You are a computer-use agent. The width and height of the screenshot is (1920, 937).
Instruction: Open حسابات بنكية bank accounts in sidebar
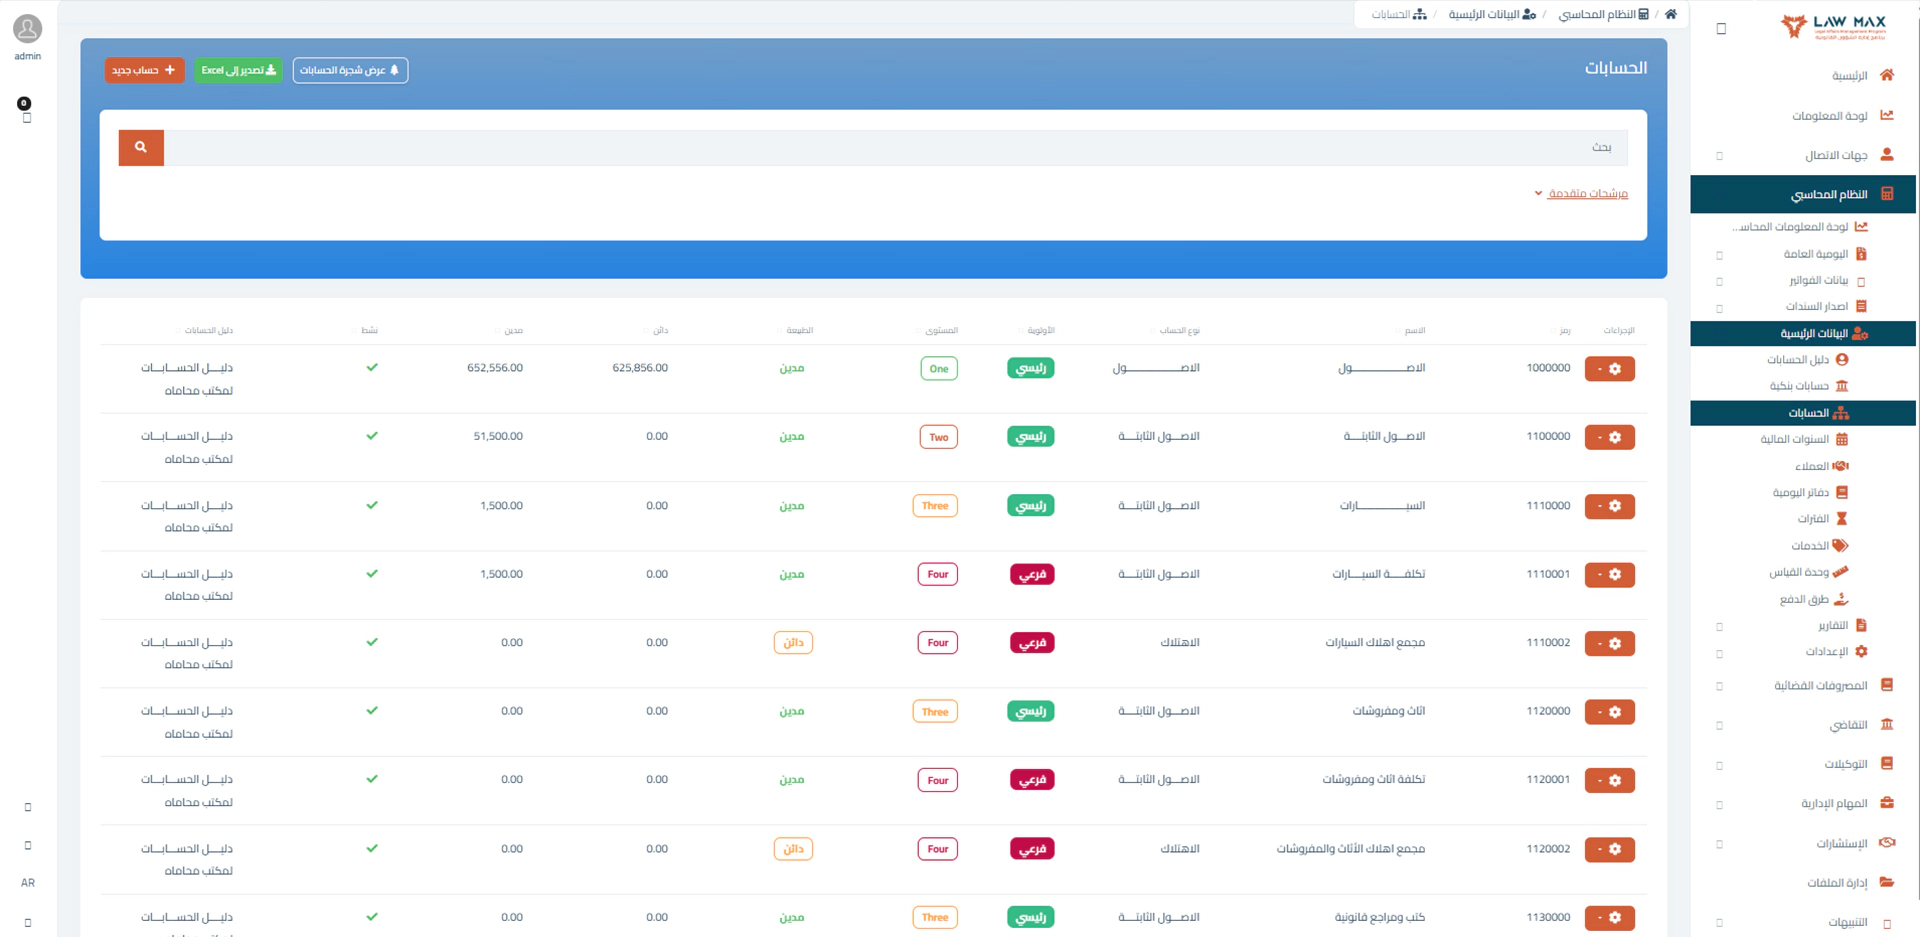click(1808, 386)
